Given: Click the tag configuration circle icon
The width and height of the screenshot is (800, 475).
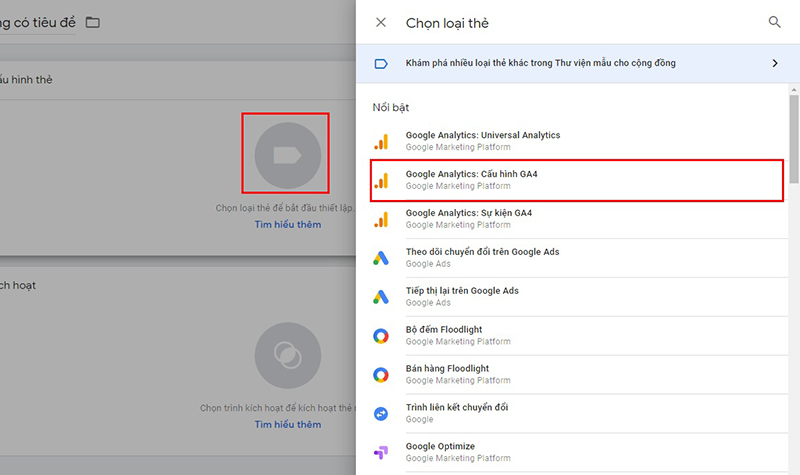Looking at the screenshot, I should click(x=288, y=155).
